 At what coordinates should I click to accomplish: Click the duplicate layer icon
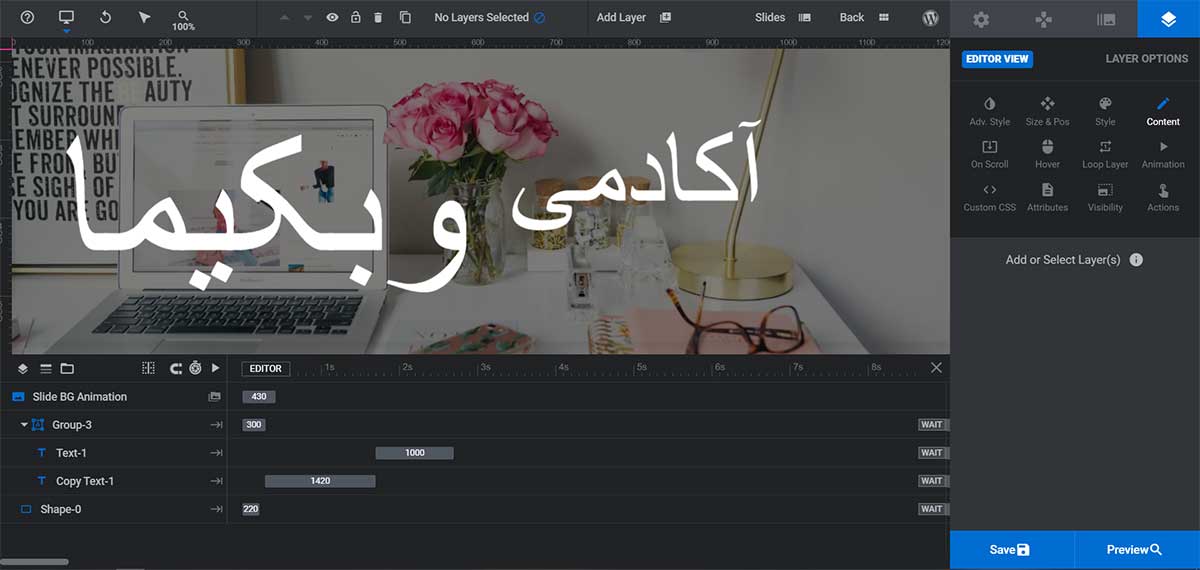[x=405, y=18]
